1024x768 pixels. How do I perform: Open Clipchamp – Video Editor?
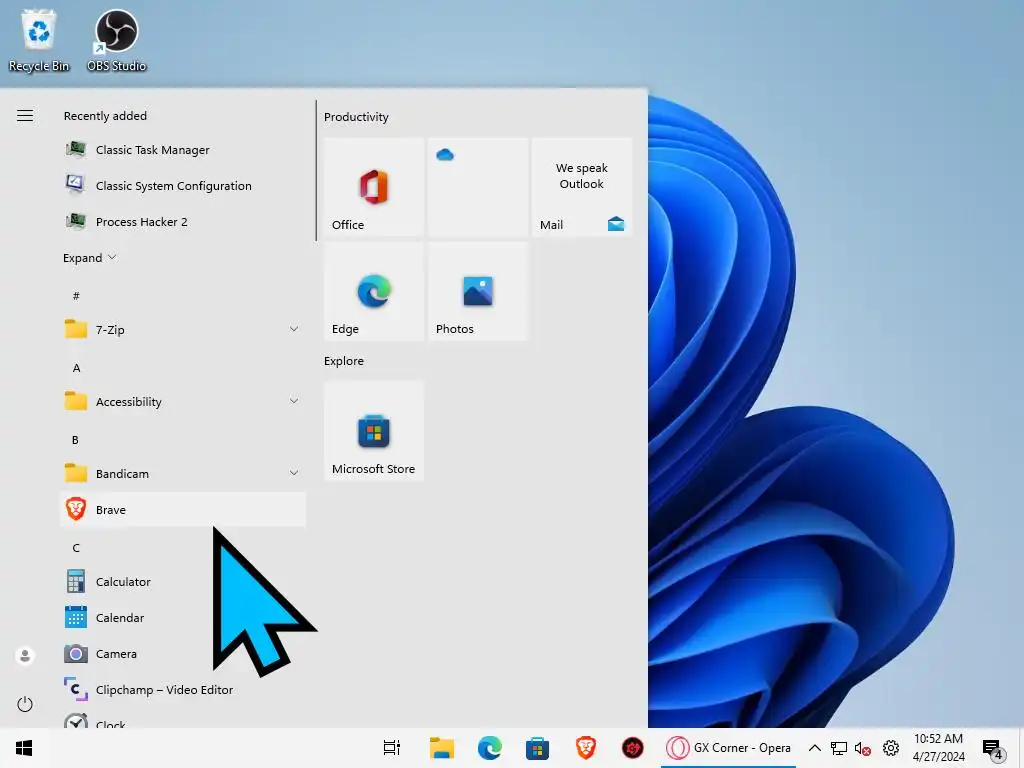tap(183, 689)
